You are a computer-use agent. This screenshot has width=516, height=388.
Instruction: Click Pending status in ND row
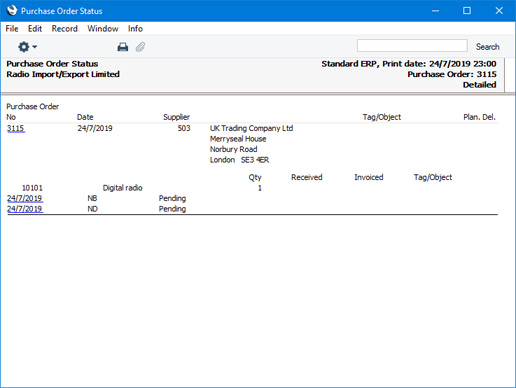point(172,209)
